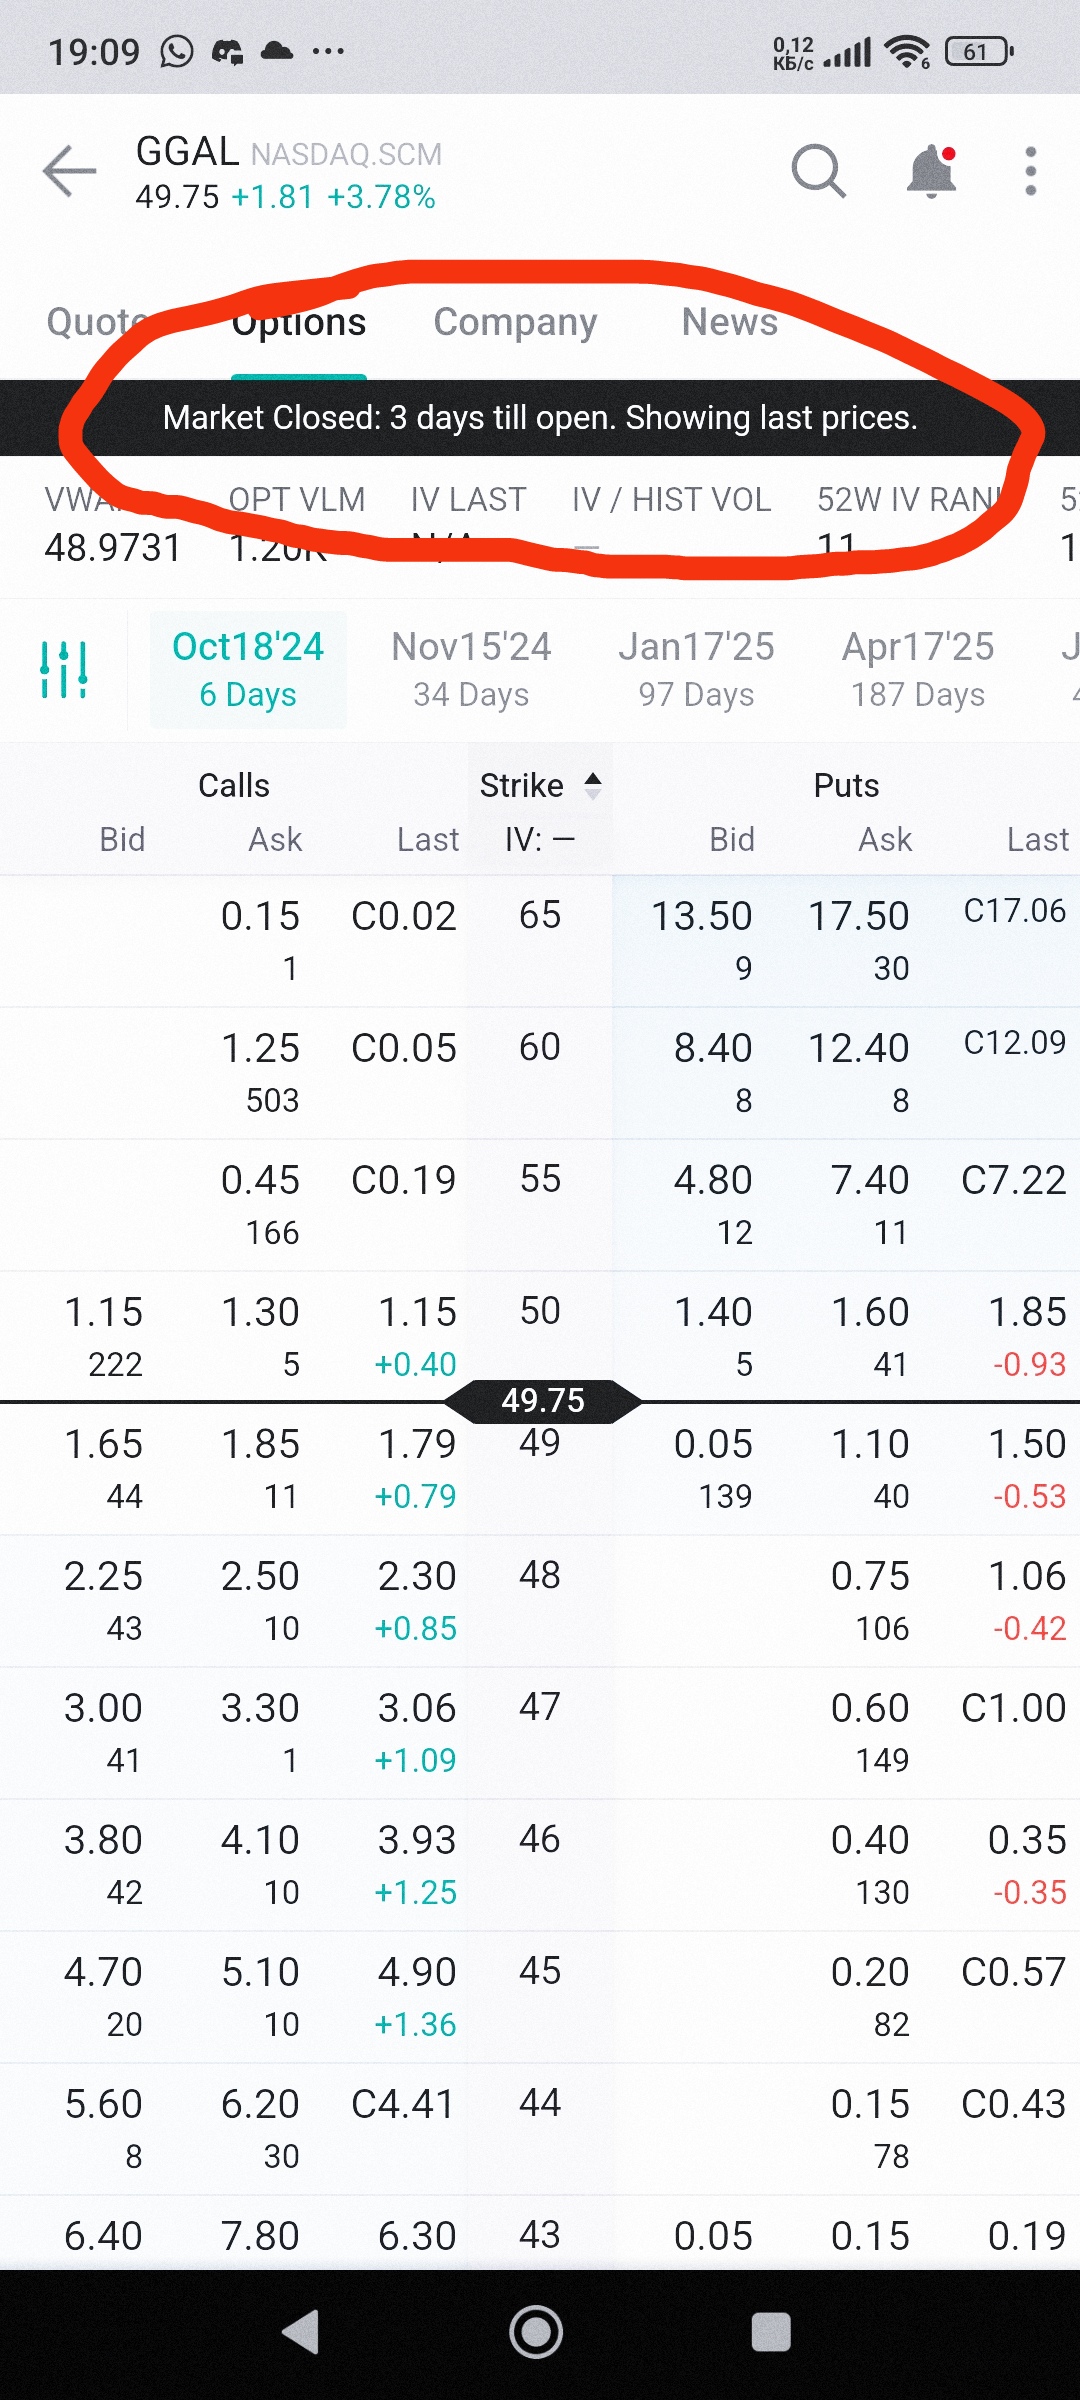Switch to the News tab
This screenshot has width=1080, height=2400.
(x=730, y=322)
